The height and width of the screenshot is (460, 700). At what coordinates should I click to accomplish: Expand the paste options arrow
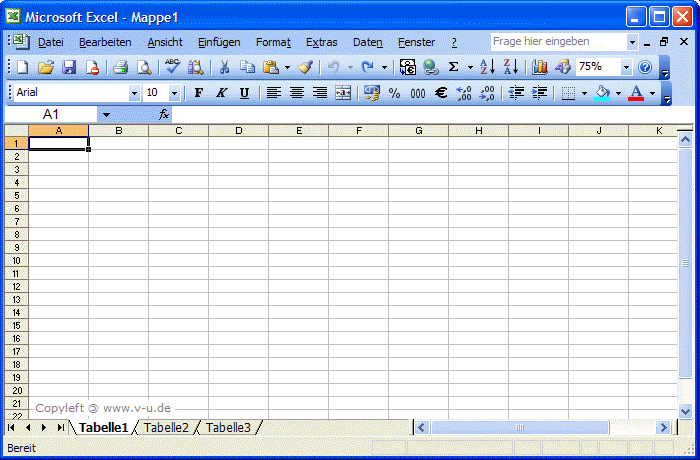tap(287, 67)
